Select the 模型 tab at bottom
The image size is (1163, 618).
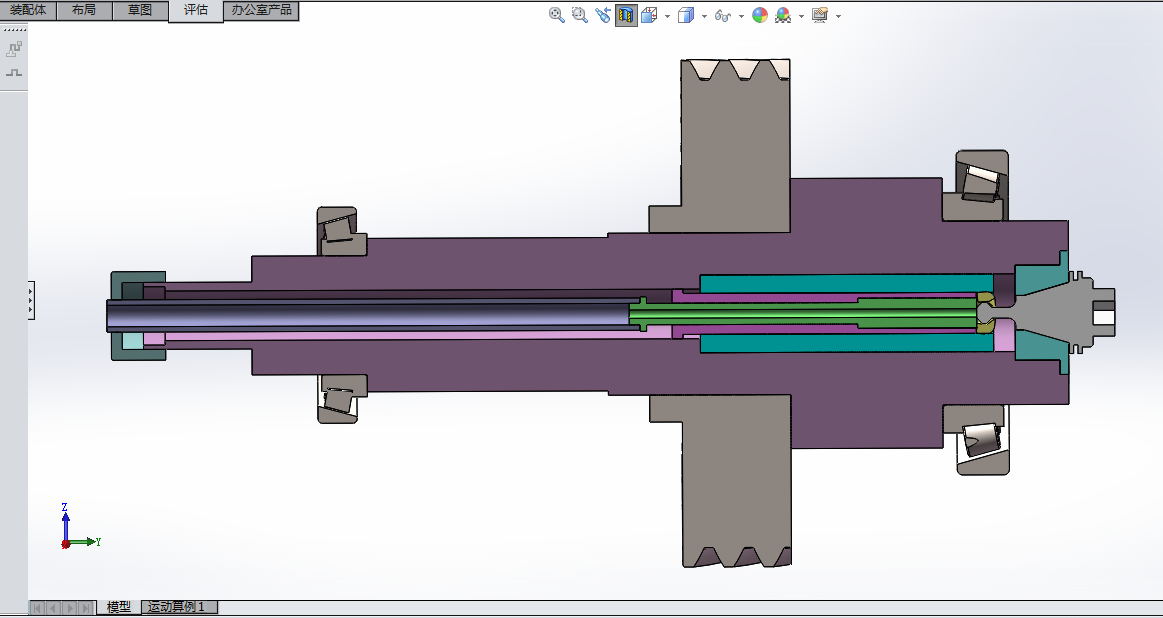[x=119, y=607]
